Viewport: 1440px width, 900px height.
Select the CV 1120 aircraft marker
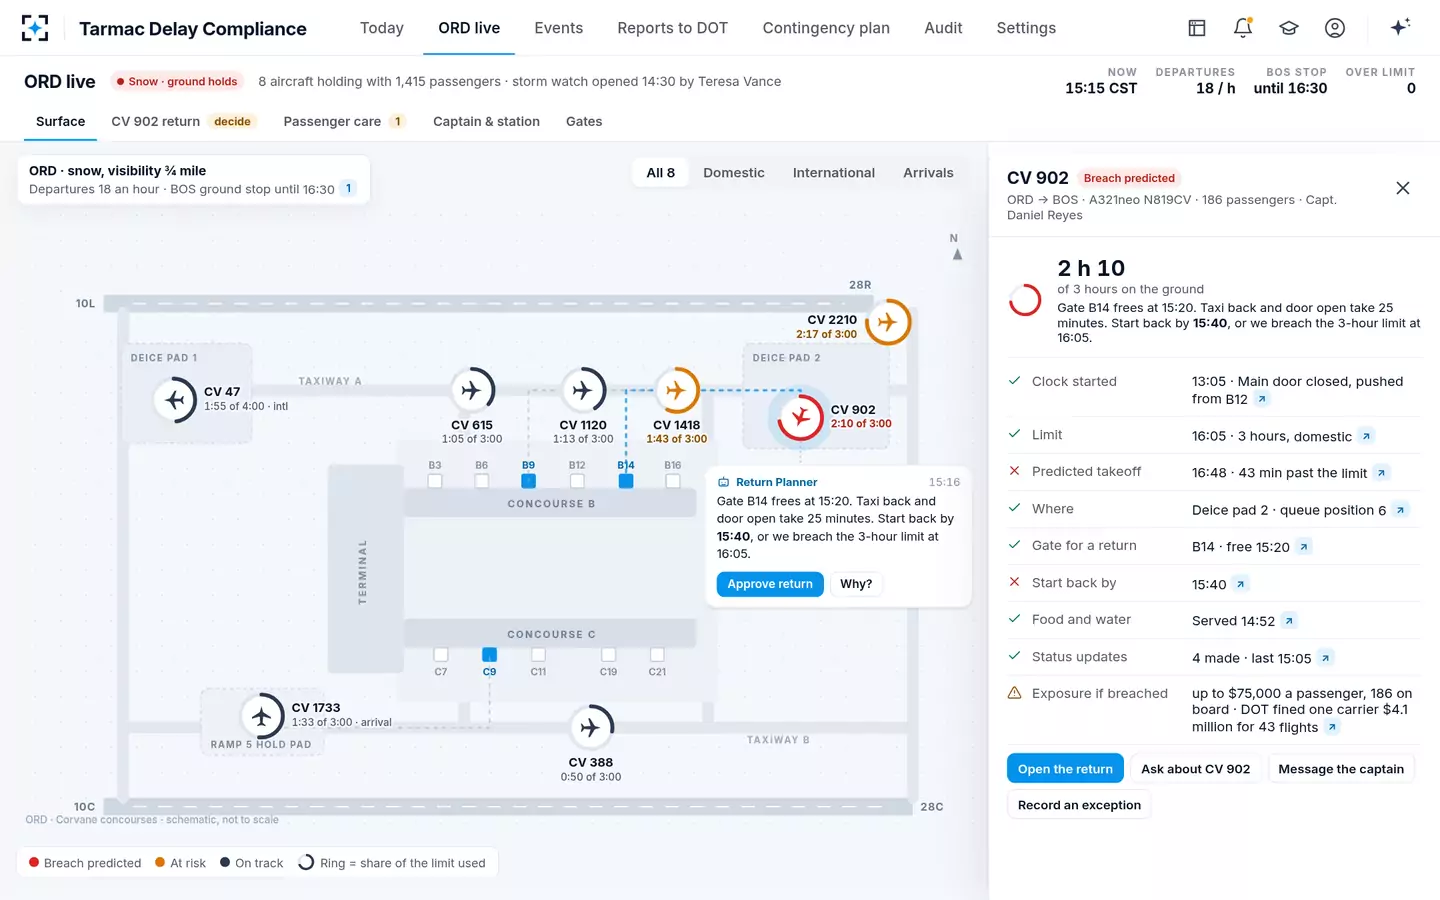coord(583,390)
